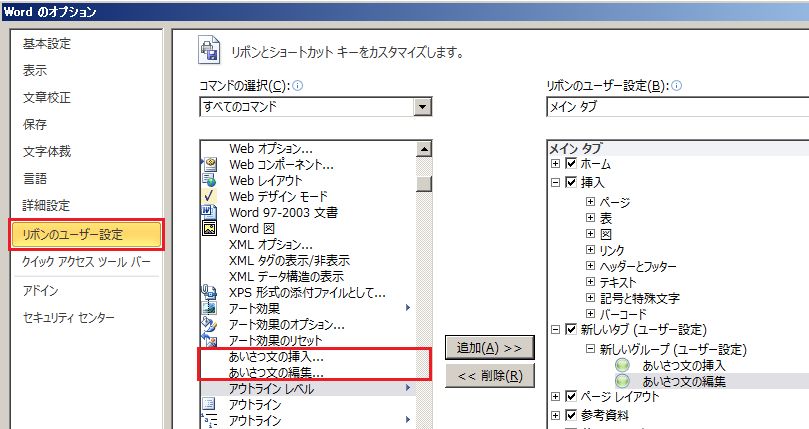Toggle the 新しいタブ (ユーザー設定) checkbox

pyautogui.click(x=571, y=329)
